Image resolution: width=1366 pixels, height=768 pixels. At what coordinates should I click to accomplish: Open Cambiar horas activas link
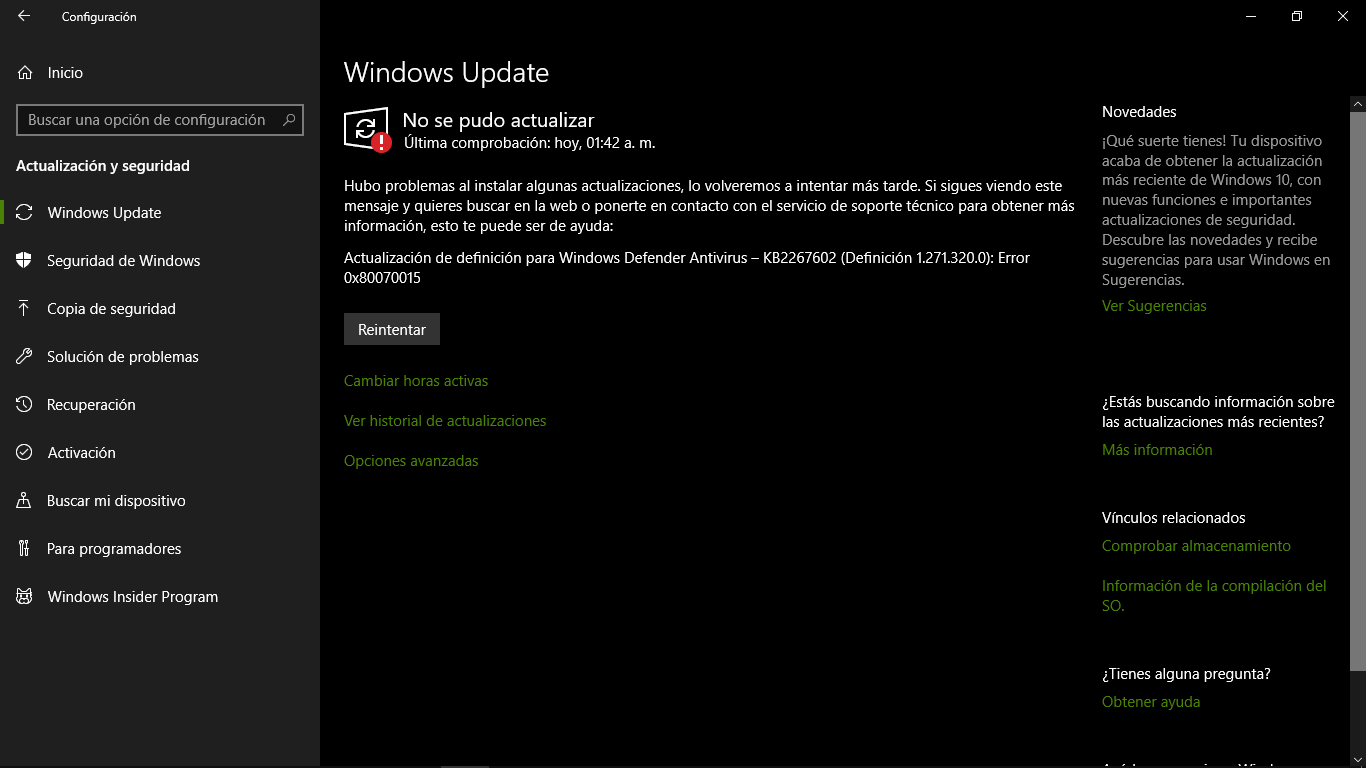pos(416,381)
